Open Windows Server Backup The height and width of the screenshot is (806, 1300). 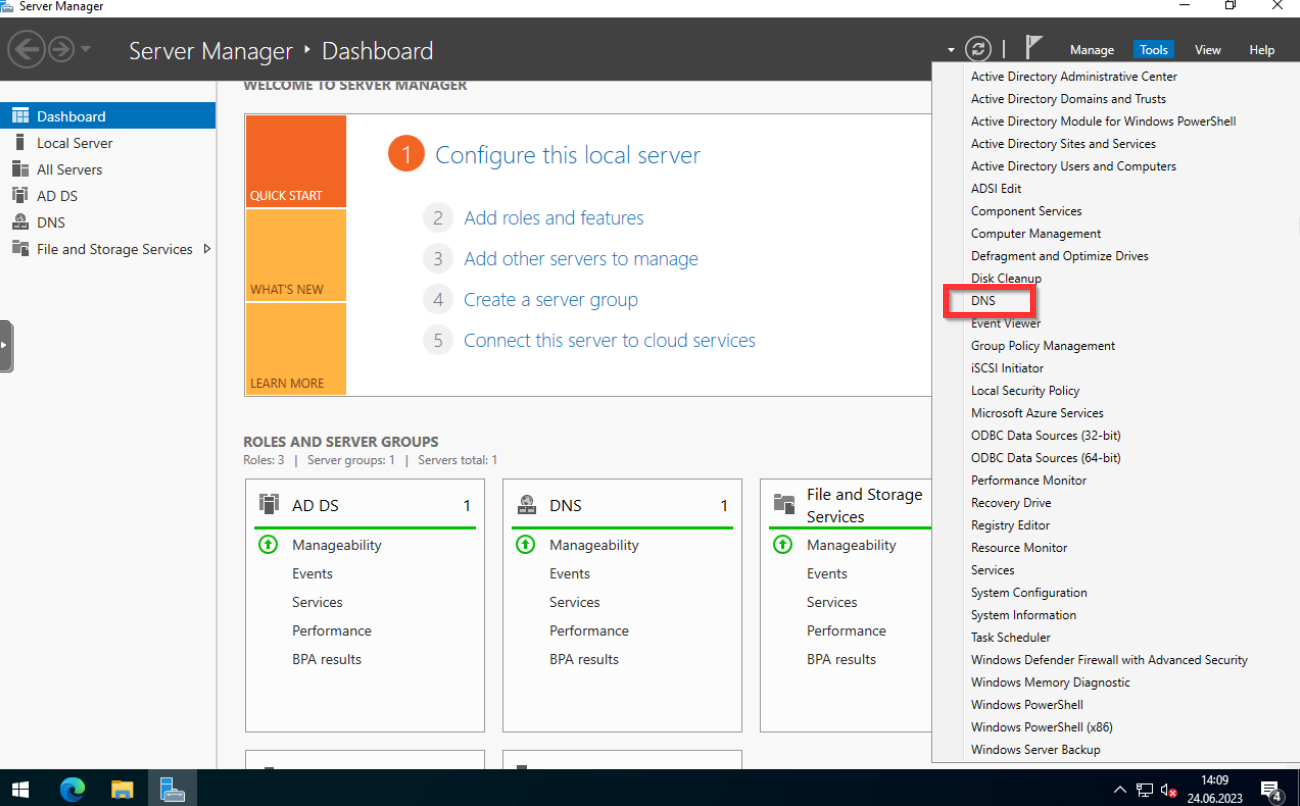(1035, 749)
